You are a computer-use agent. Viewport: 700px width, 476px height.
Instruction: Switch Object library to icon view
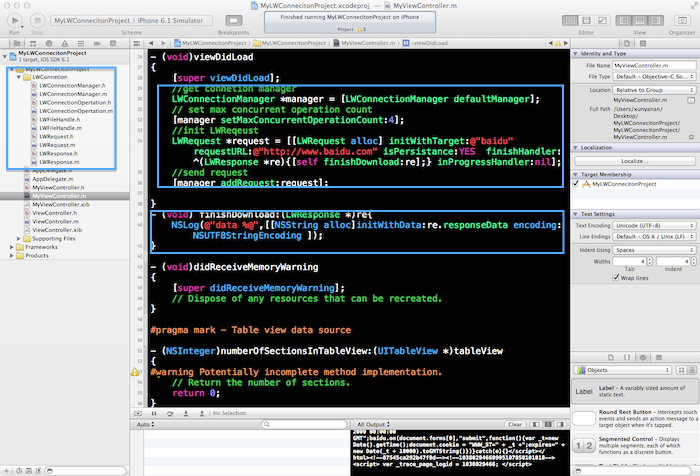pyautogui.click(x=682, y=370)
